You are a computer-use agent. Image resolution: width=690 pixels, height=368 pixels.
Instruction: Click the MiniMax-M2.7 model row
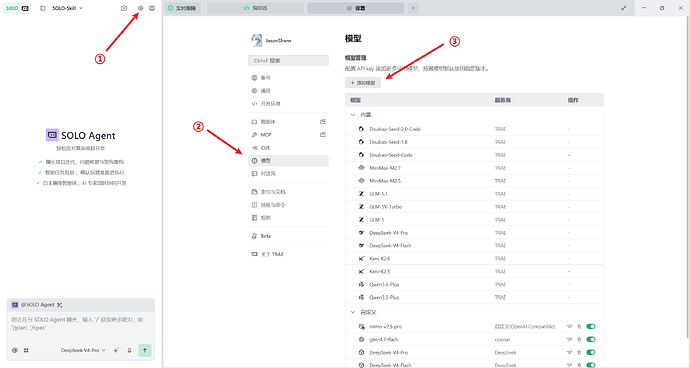tap(474, 168)
